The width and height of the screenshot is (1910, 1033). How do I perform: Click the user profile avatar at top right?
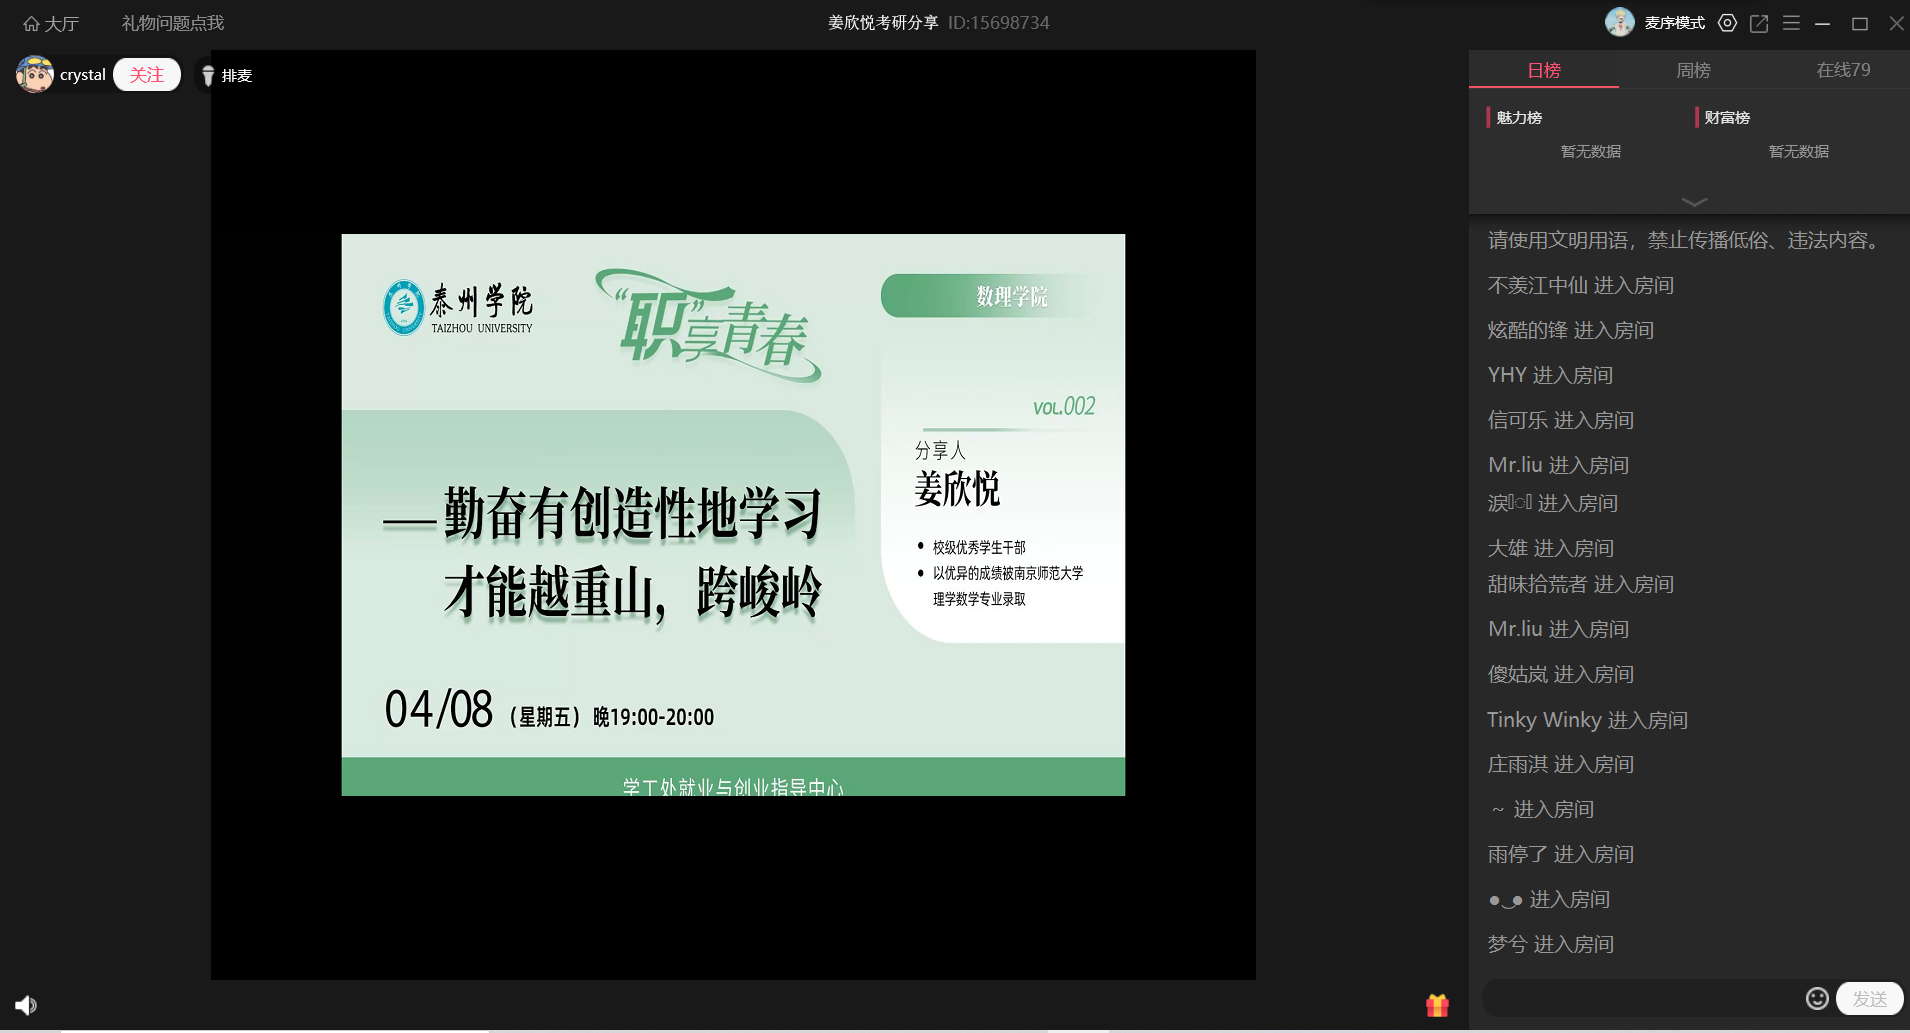pos(1619,22)
